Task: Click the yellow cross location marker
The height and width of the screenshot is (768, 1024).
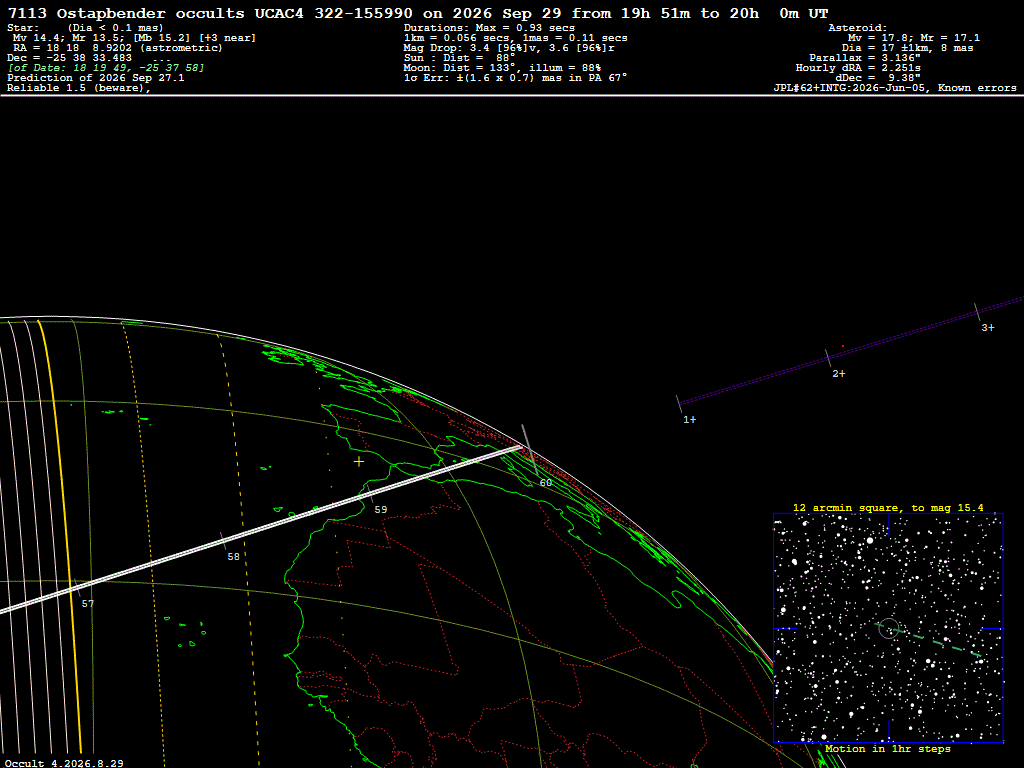Action: 359,462
